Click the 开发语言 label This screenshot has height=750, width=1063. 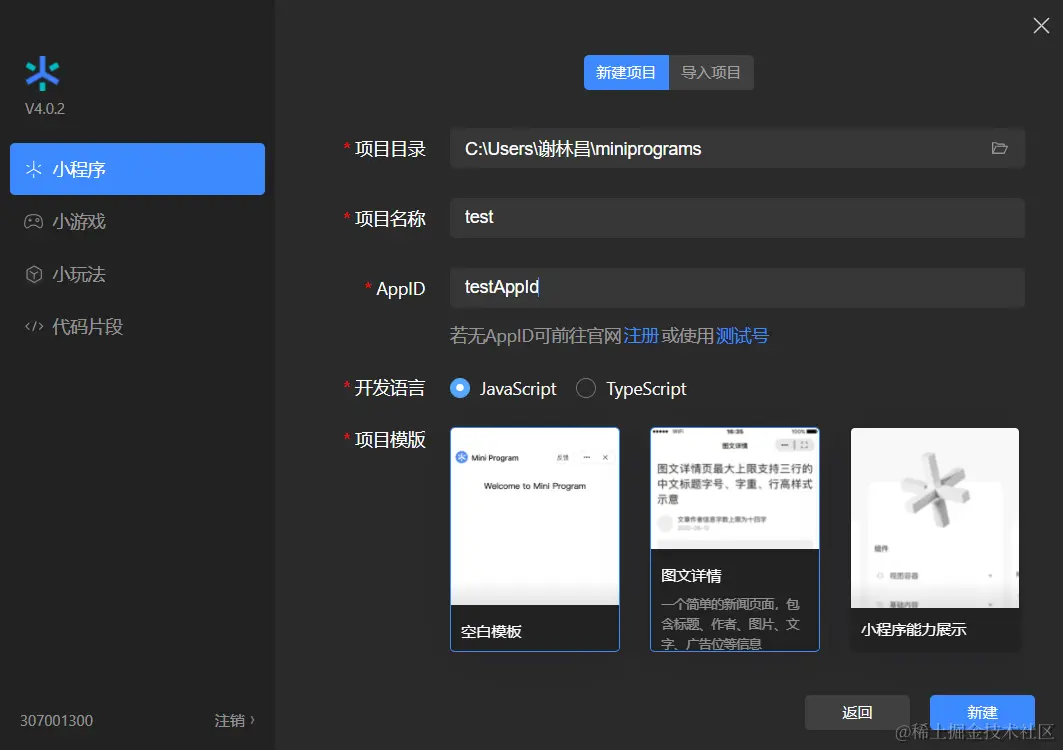click(x=390, y=388)
